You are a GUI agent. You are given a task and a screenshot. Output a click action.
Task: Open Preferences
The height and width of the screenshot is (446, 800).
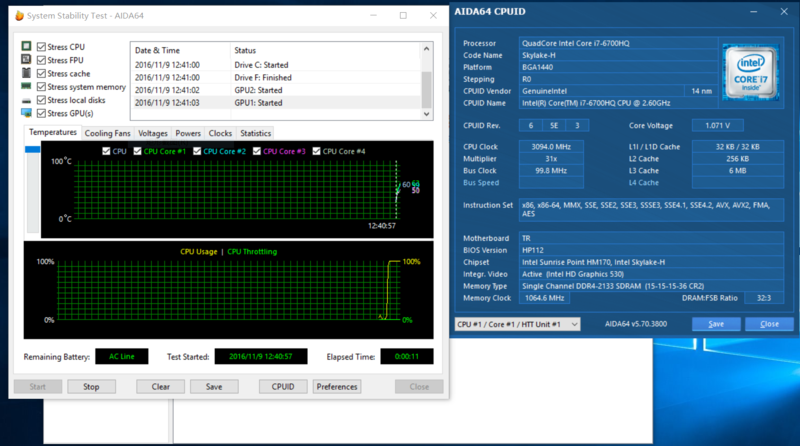pos(337,387)
